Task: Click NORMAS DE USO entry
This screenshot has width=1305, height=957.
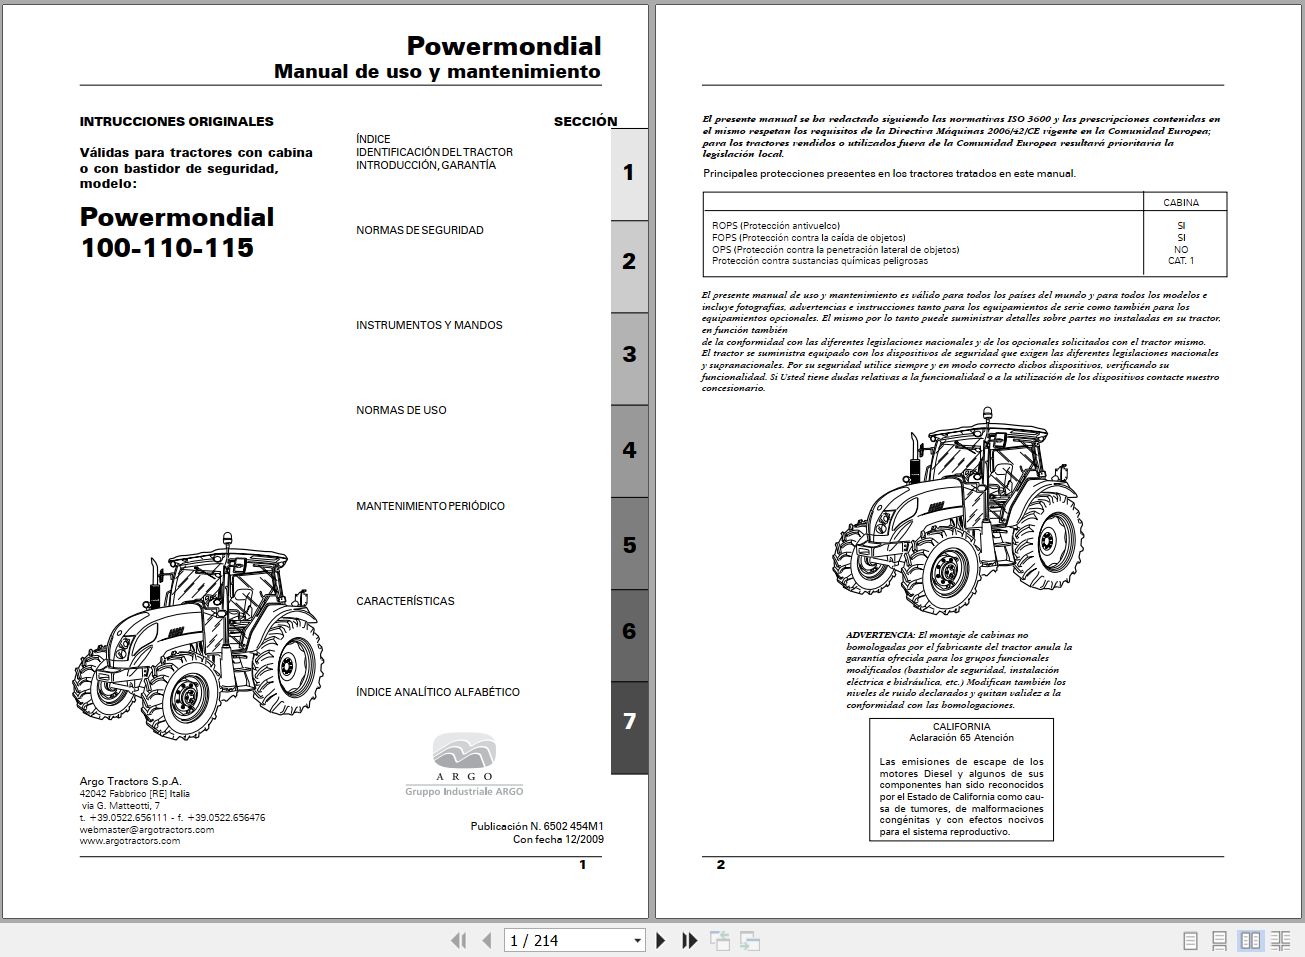Action: point(401,410)
